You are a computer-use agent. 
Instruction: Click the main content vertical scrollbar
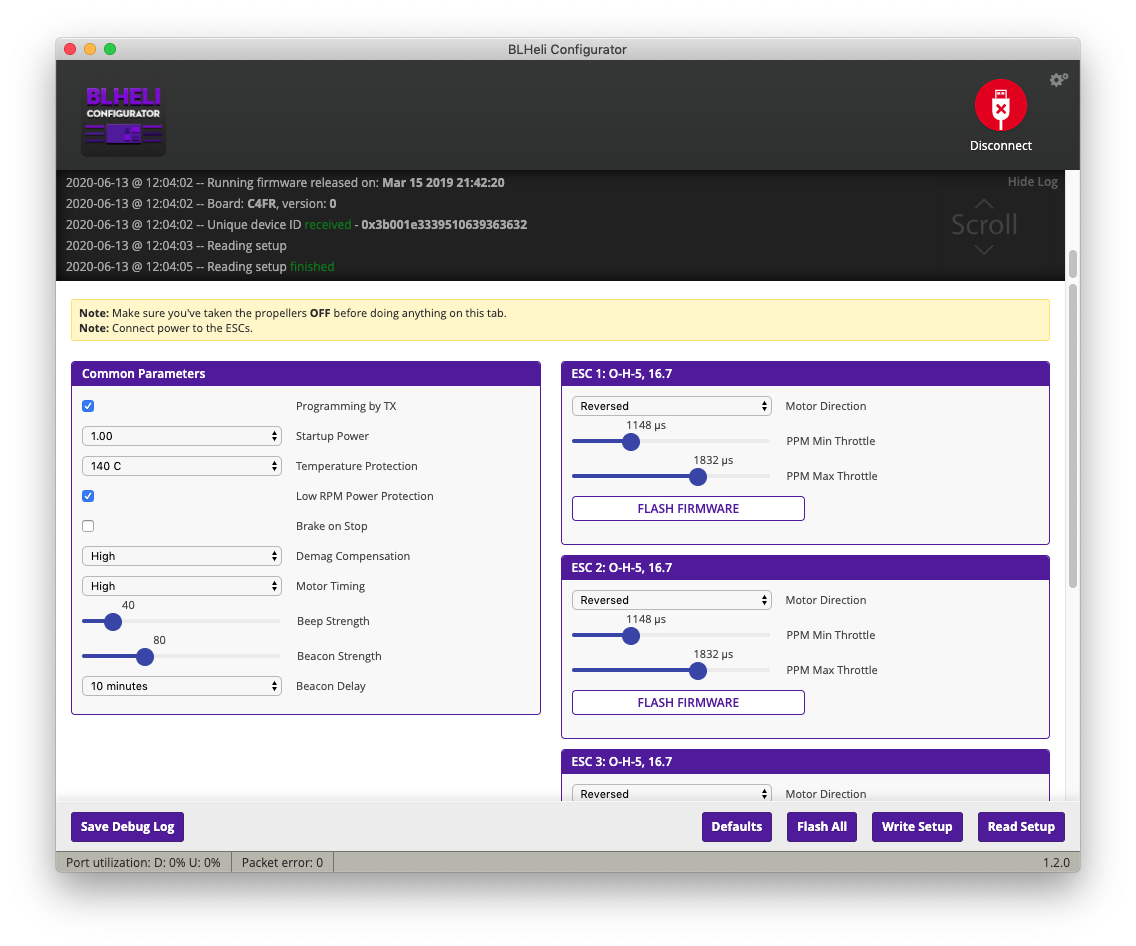point(1073,436)
